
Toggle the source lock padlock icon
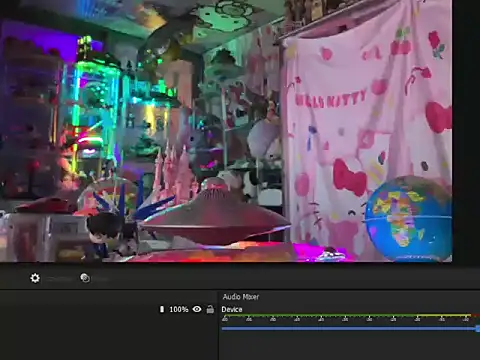click(210, 309)
